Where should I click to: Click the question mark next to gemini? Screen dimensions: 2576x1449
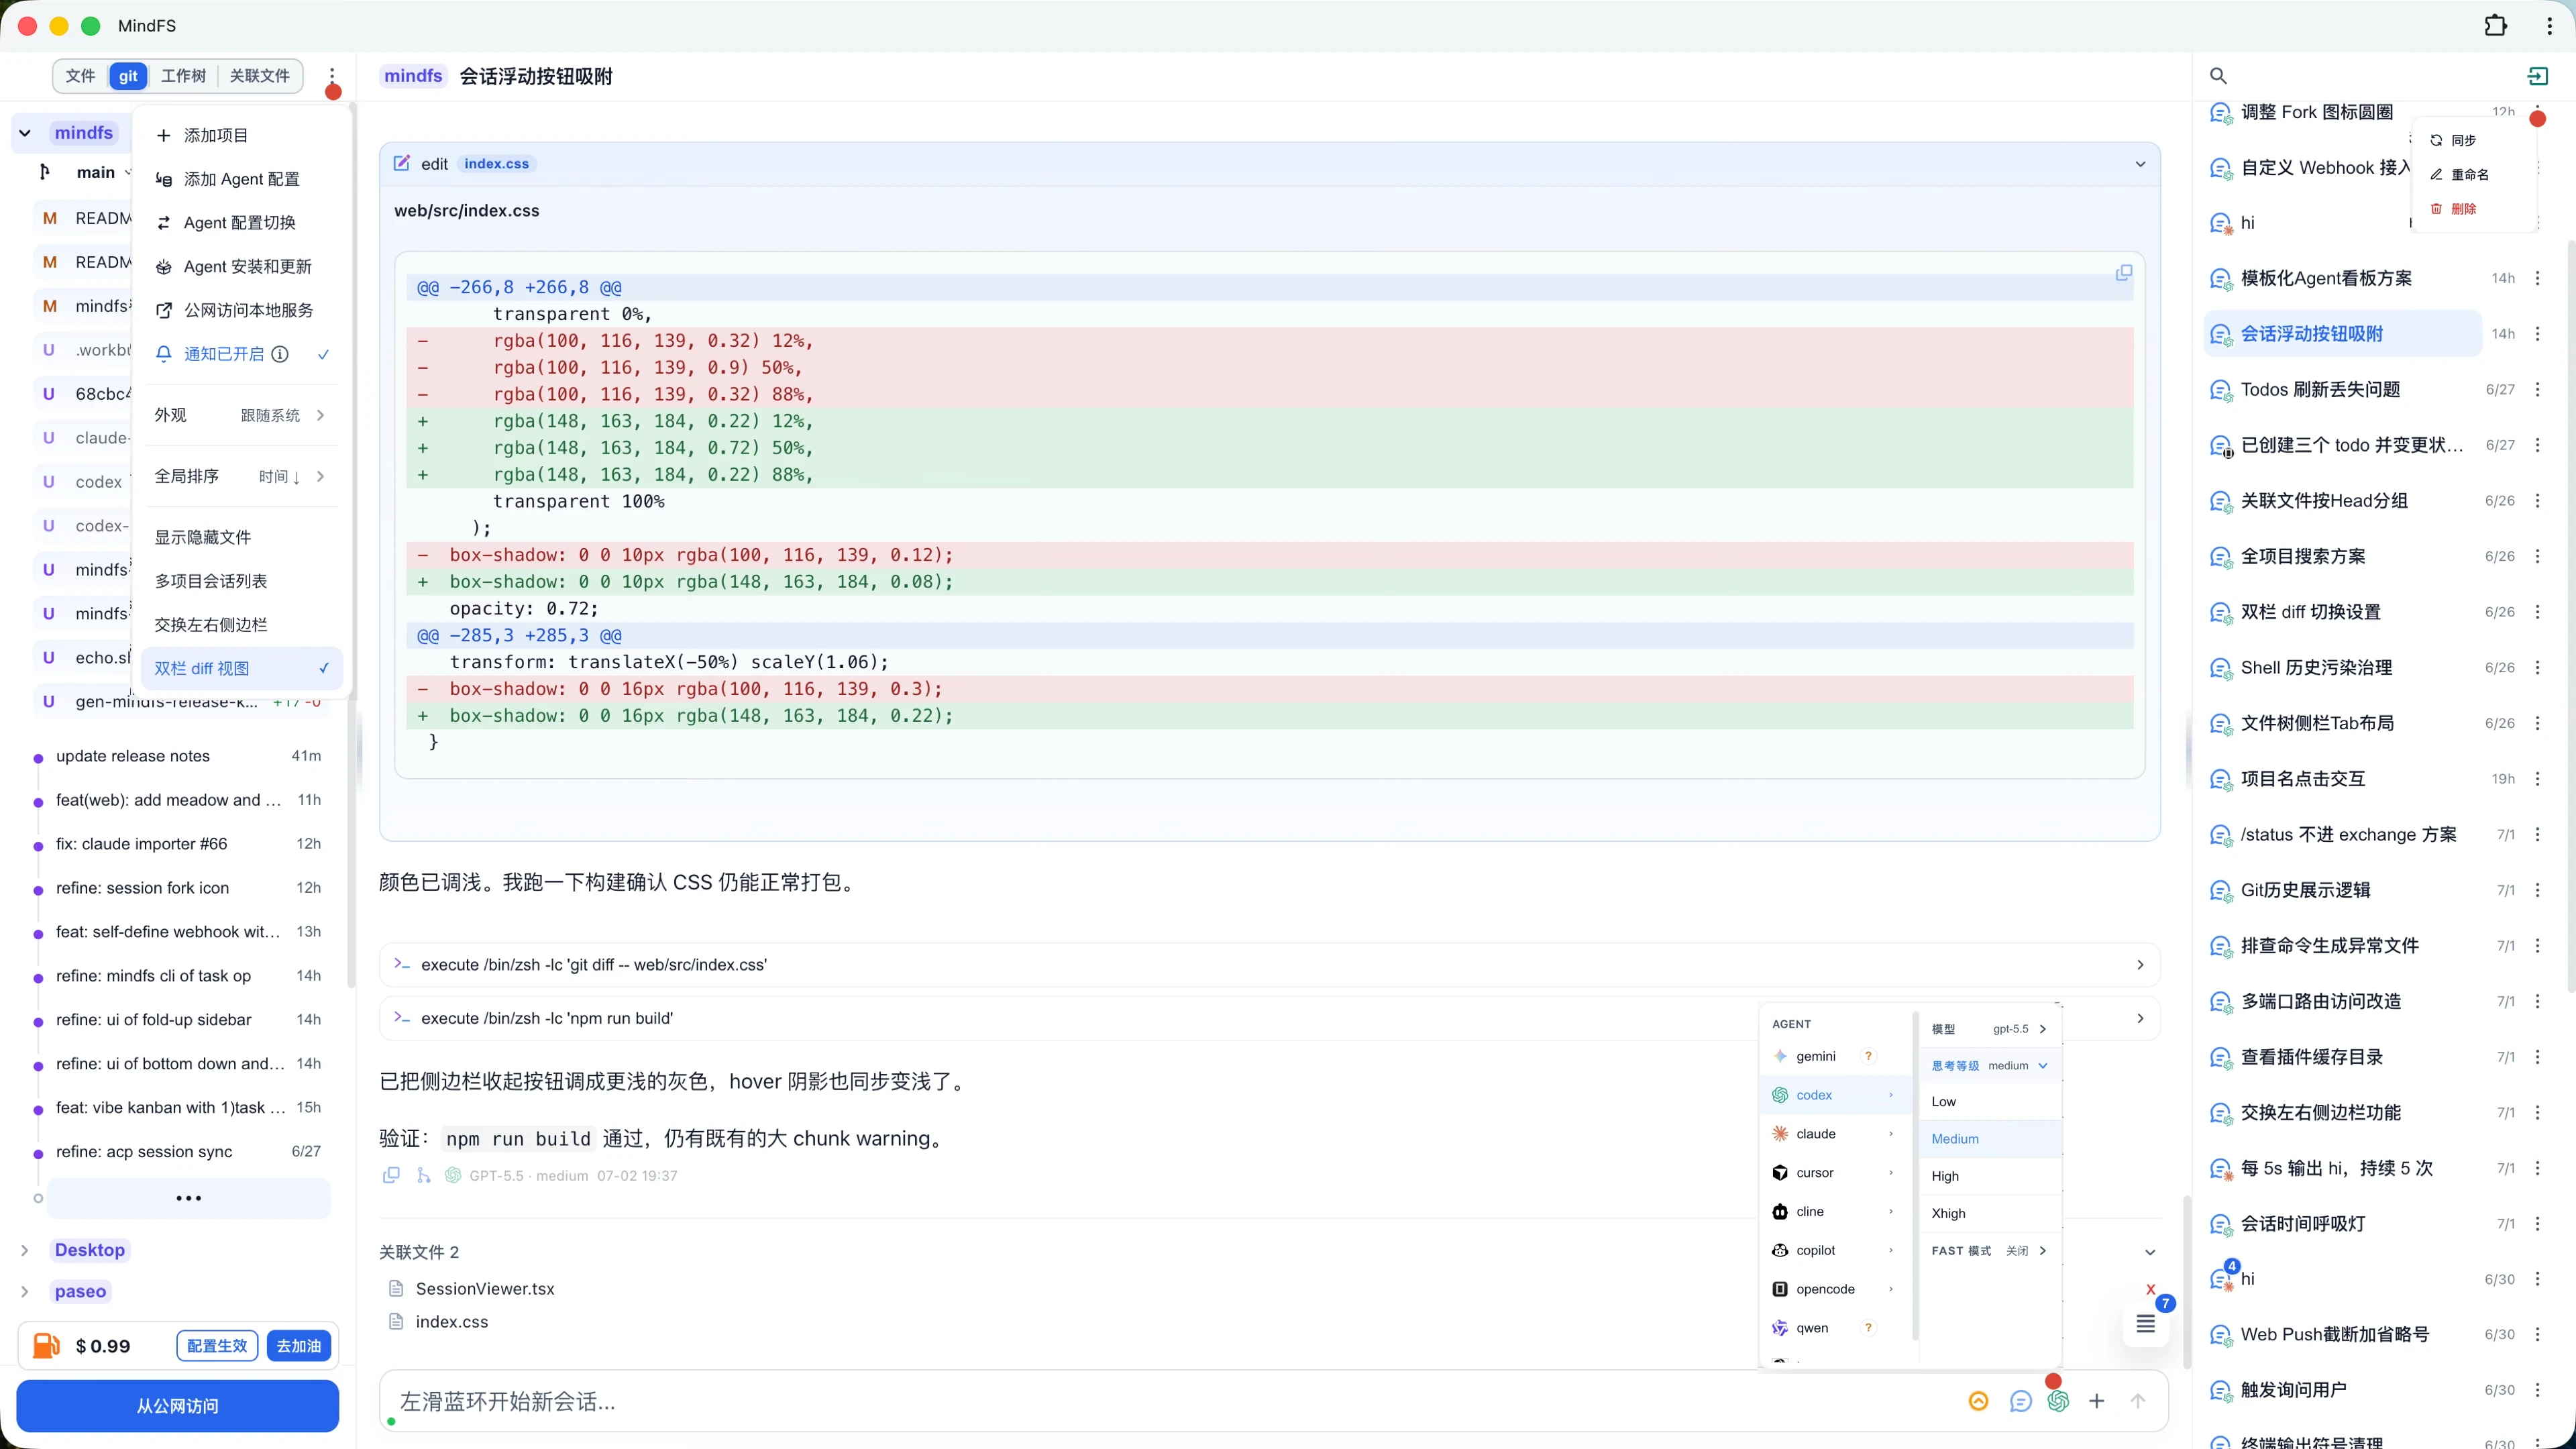(1868, 1056)
